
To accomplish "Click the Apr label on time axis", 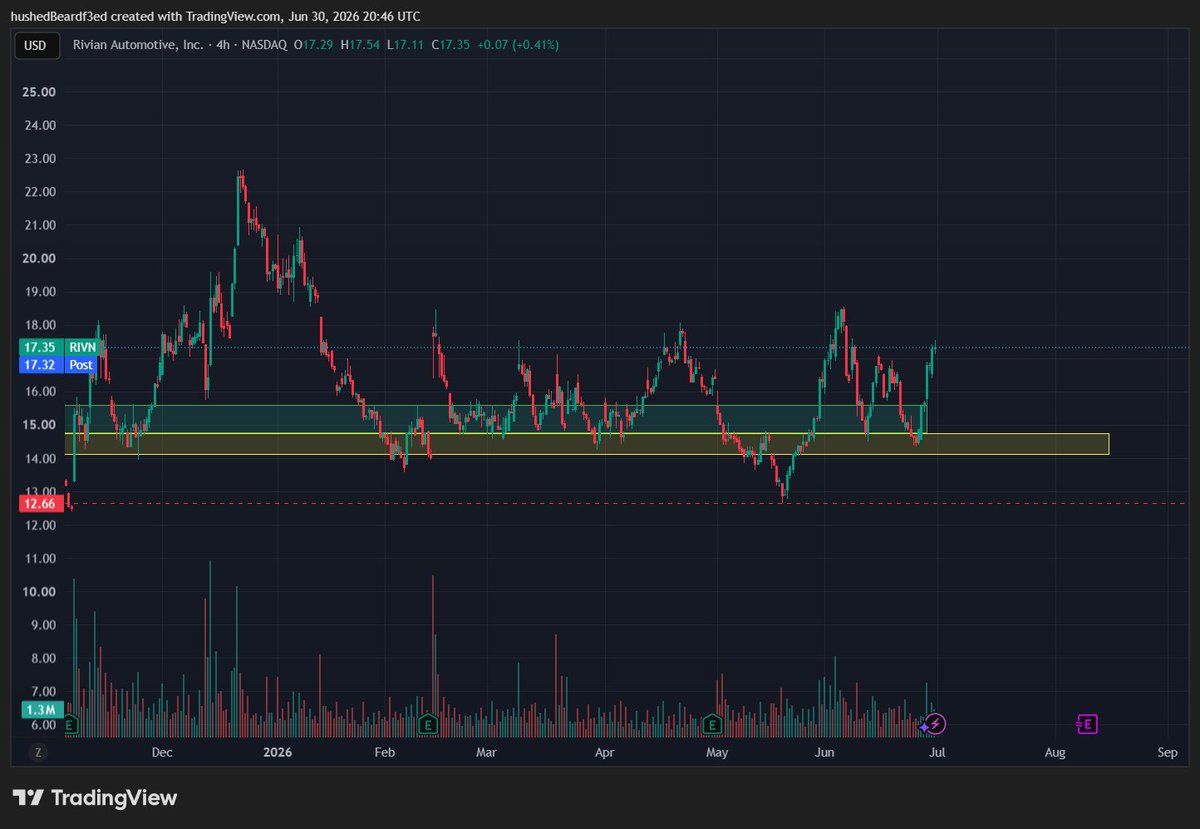I will tap(603, 752).
